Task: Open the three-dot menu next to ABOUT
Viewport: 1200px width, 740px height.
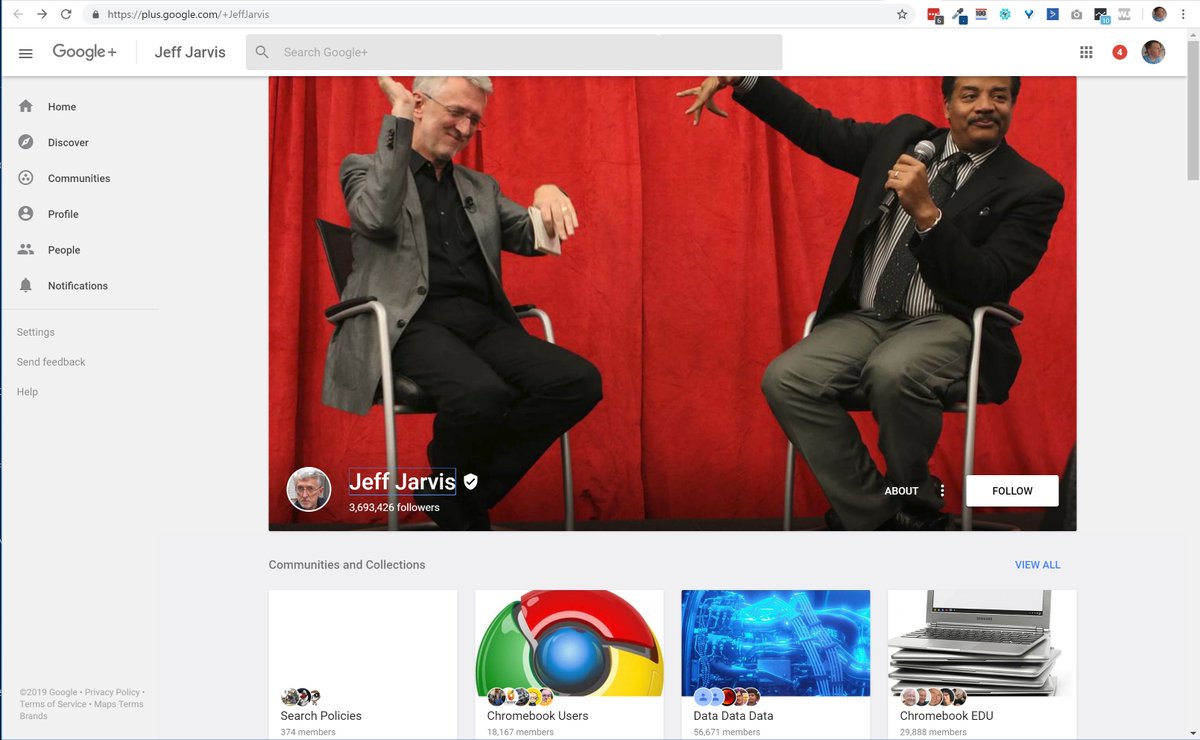Action: click(942, 490)
